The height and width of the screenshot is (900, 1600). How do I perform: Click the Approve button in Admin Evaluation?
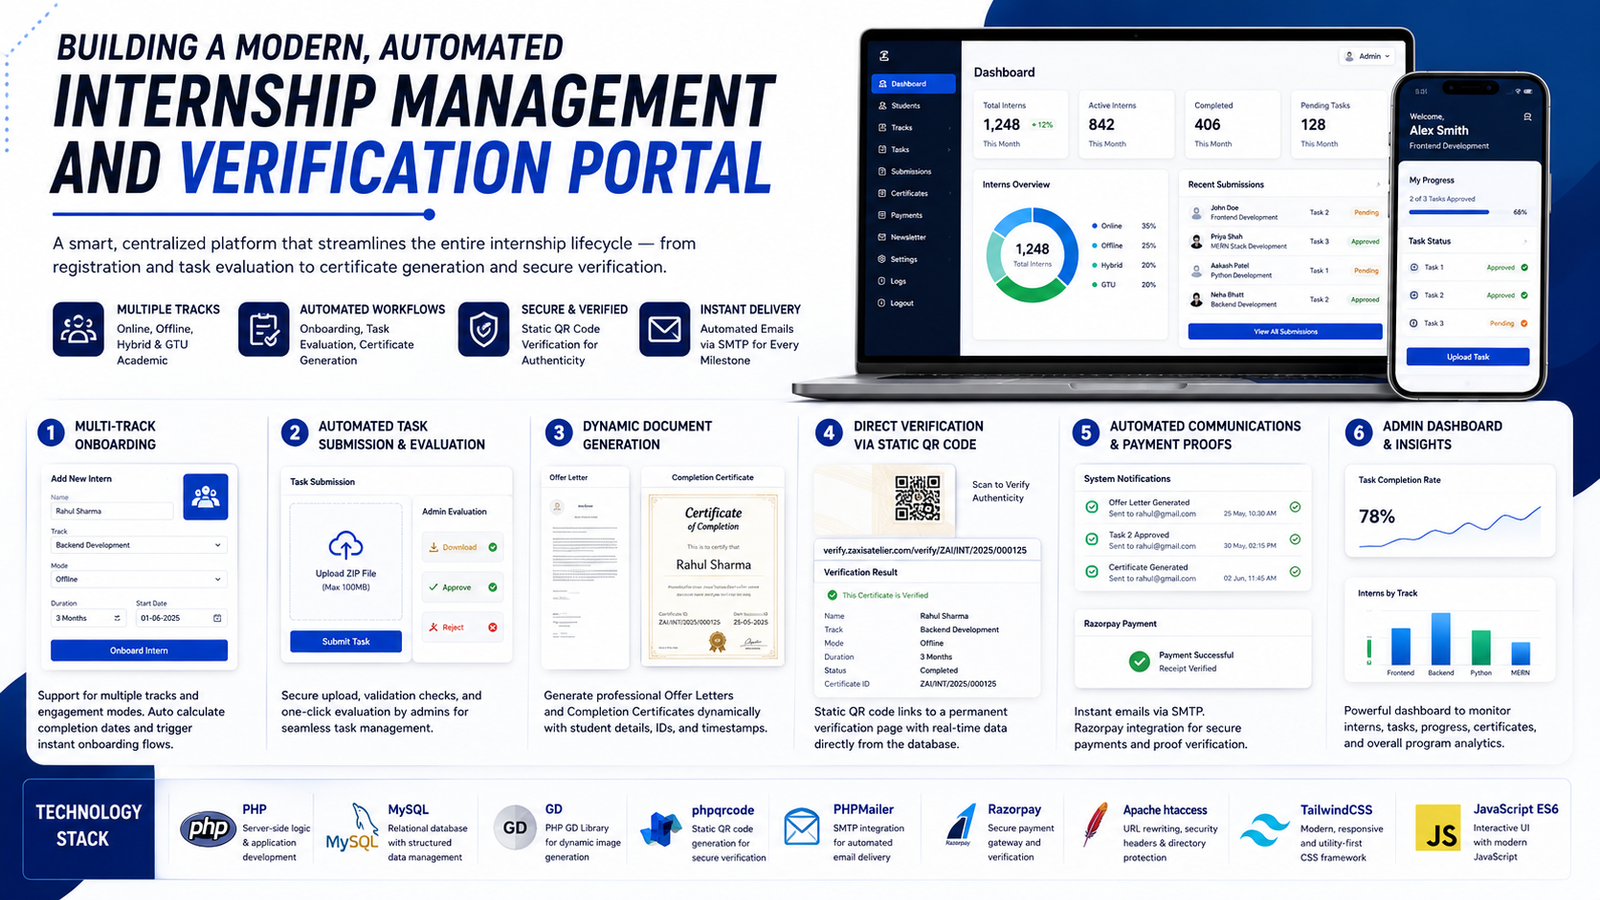463,588
